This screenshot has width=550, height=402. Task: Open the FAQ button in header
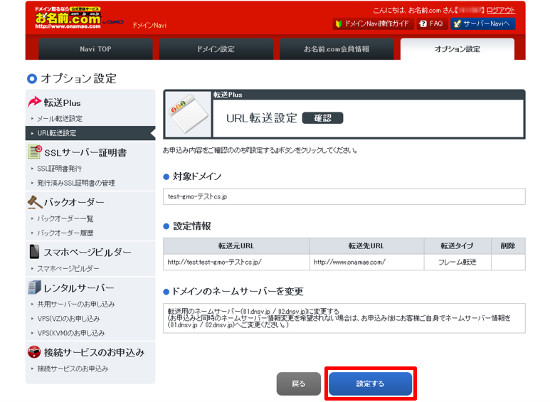432,24
